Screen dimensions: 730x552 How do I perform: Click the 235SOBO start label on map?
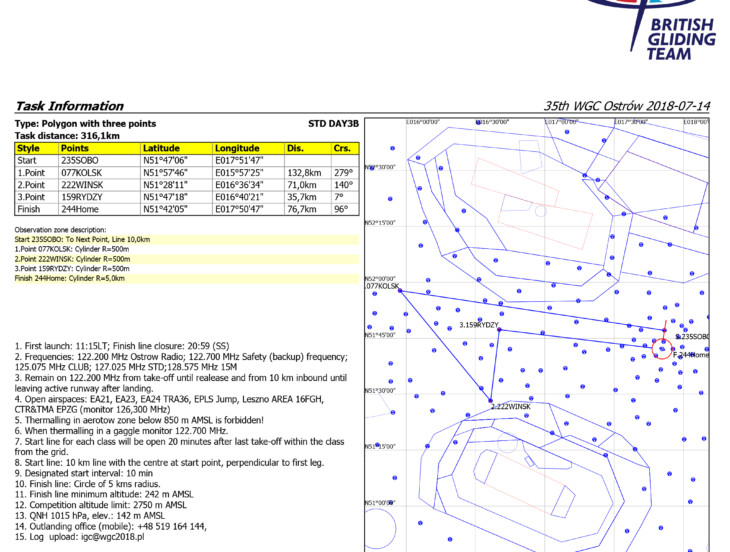point(694,337)
